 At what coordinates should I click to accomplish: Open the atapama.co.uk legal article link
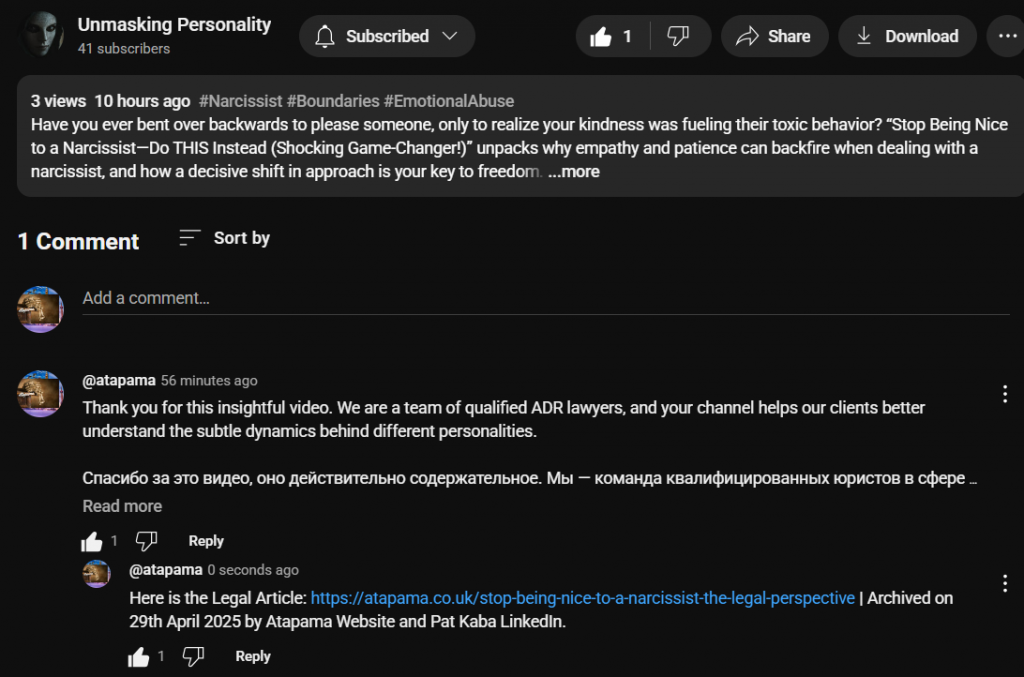[x=582, y=598]
